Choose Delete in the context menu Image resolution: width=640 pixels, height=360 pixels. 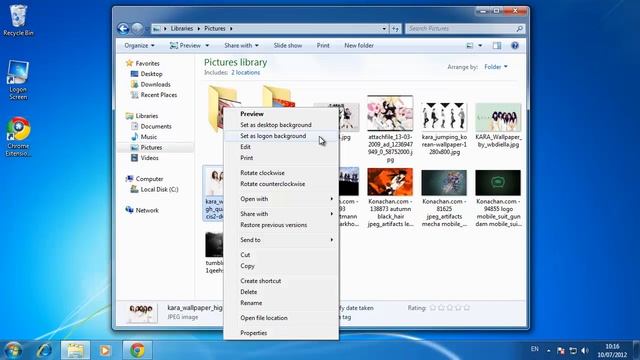point(281,292)
